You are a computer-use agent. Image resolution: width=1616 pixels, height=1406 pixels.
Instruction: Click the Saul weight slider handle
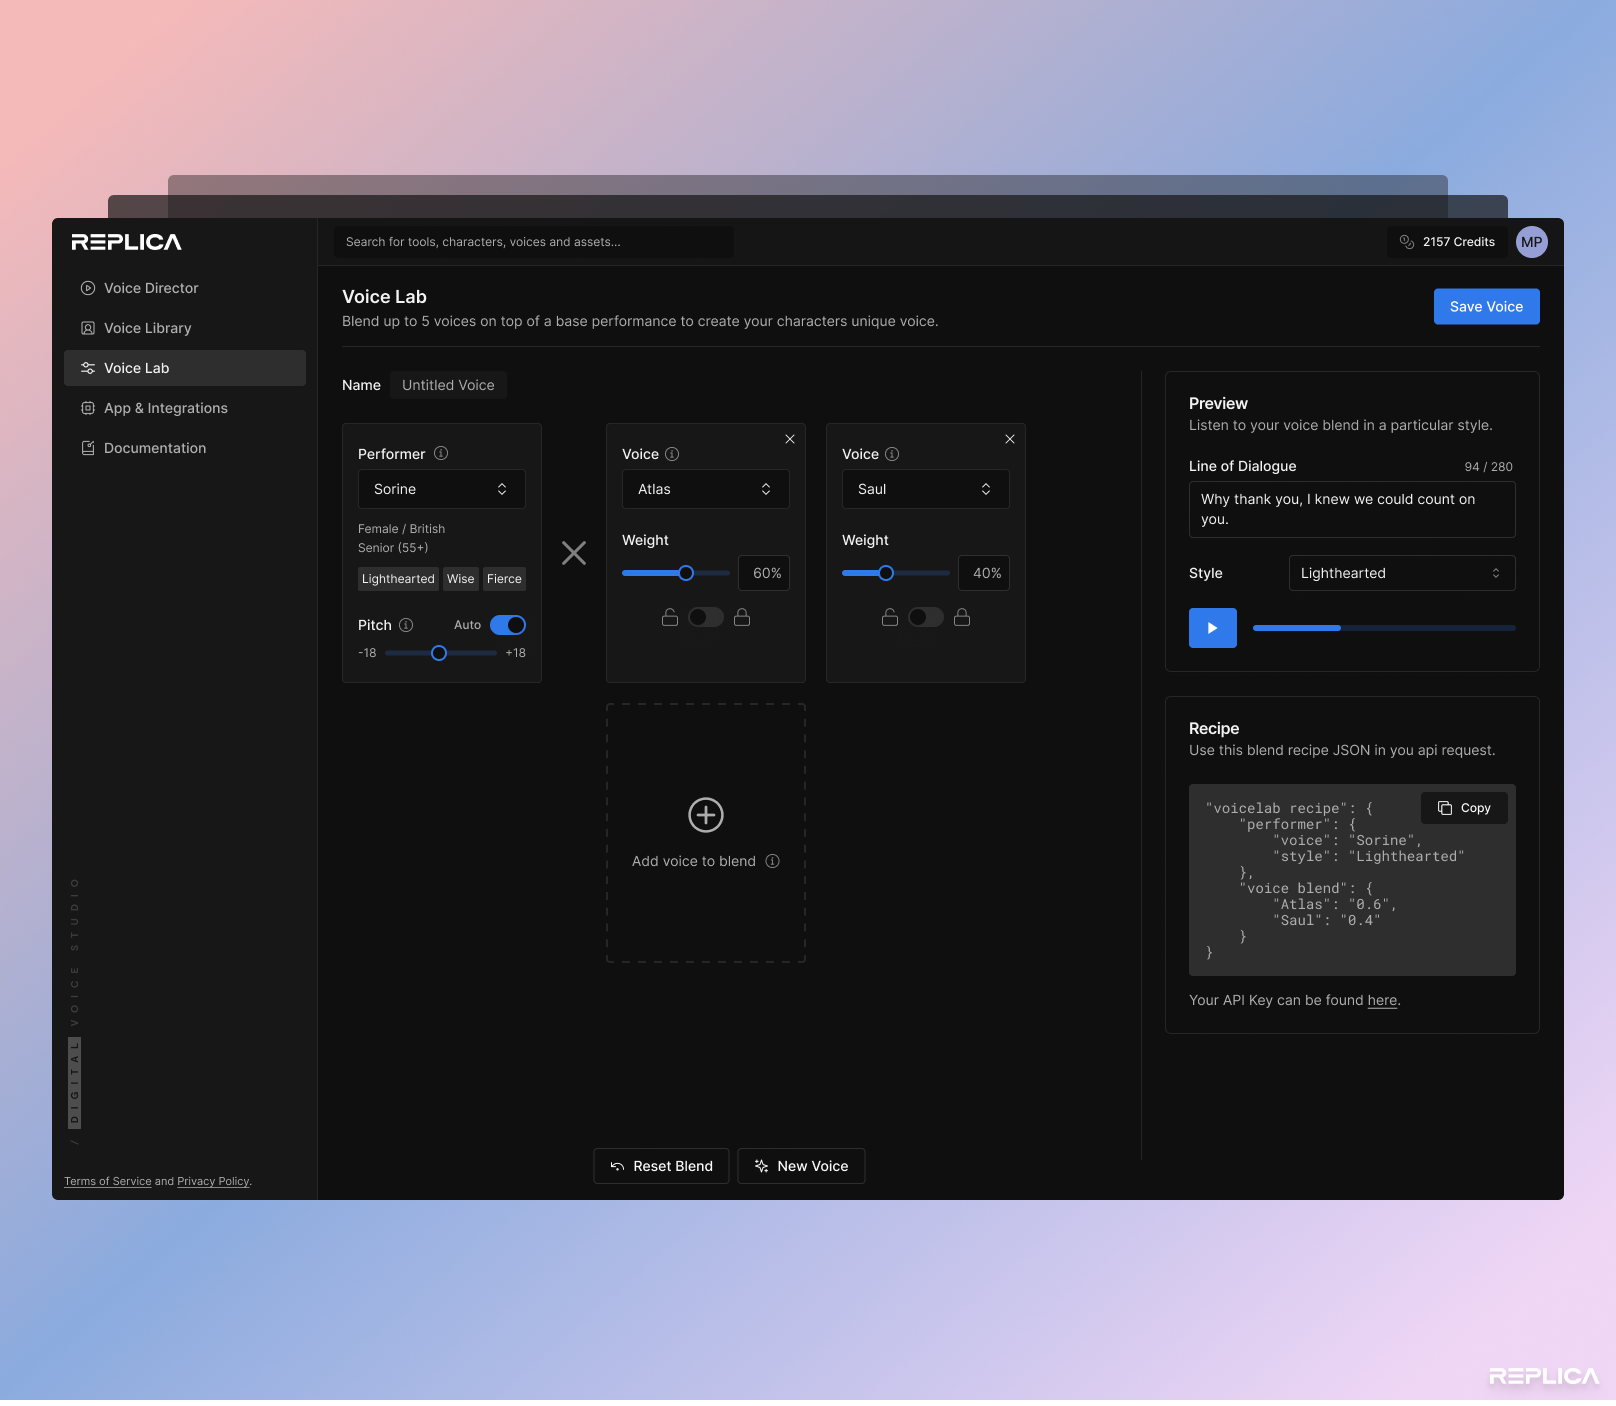886,573
